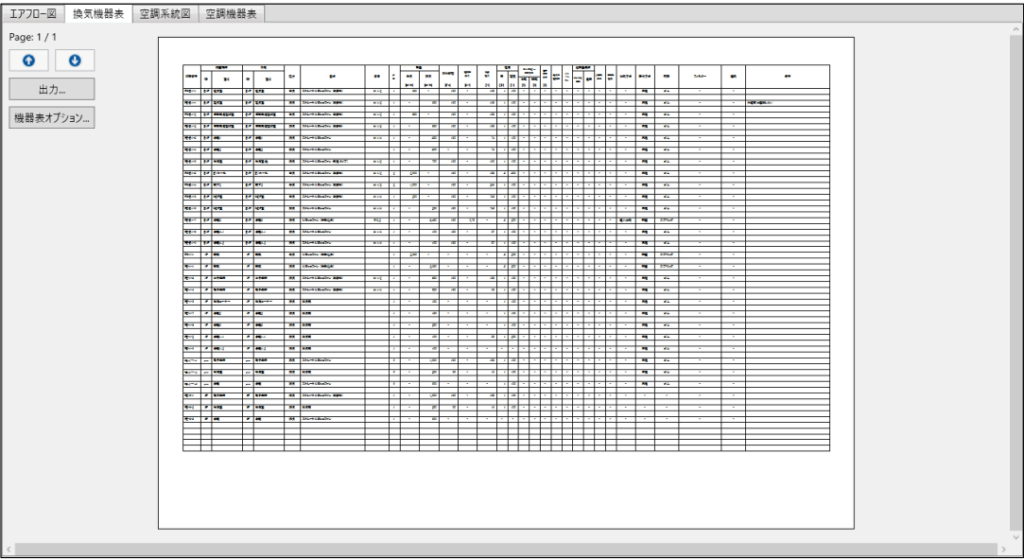Image resolution: width=1024 pixels, height=559 pixels.
Task: Open 機器表オプション... settings
Action: (x=51, y=118)
